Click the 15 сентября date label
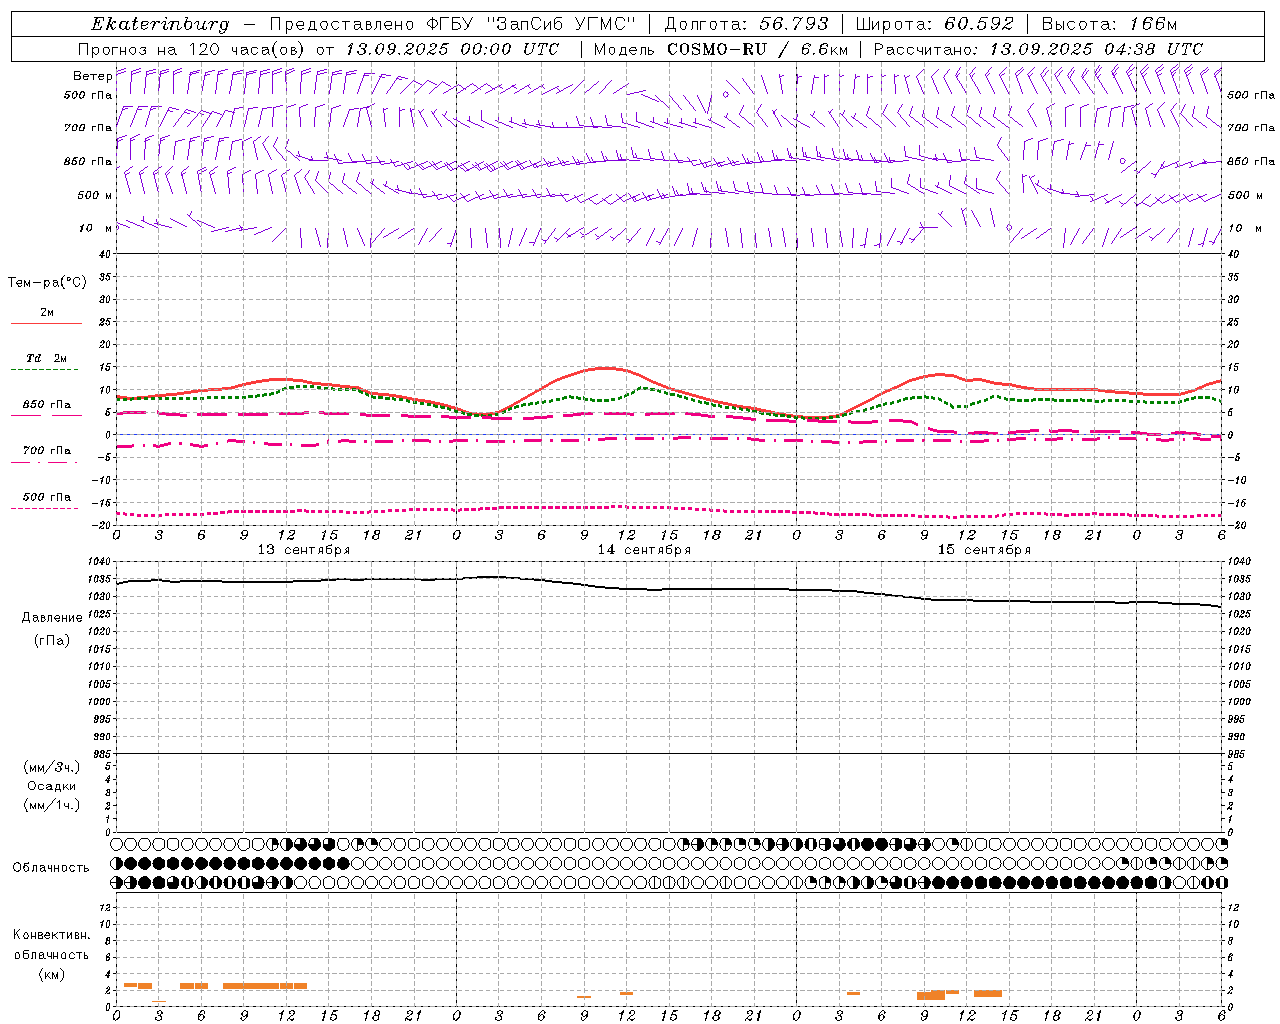The width and height of the screenshot is (1280, 1024). click(984, 550)
